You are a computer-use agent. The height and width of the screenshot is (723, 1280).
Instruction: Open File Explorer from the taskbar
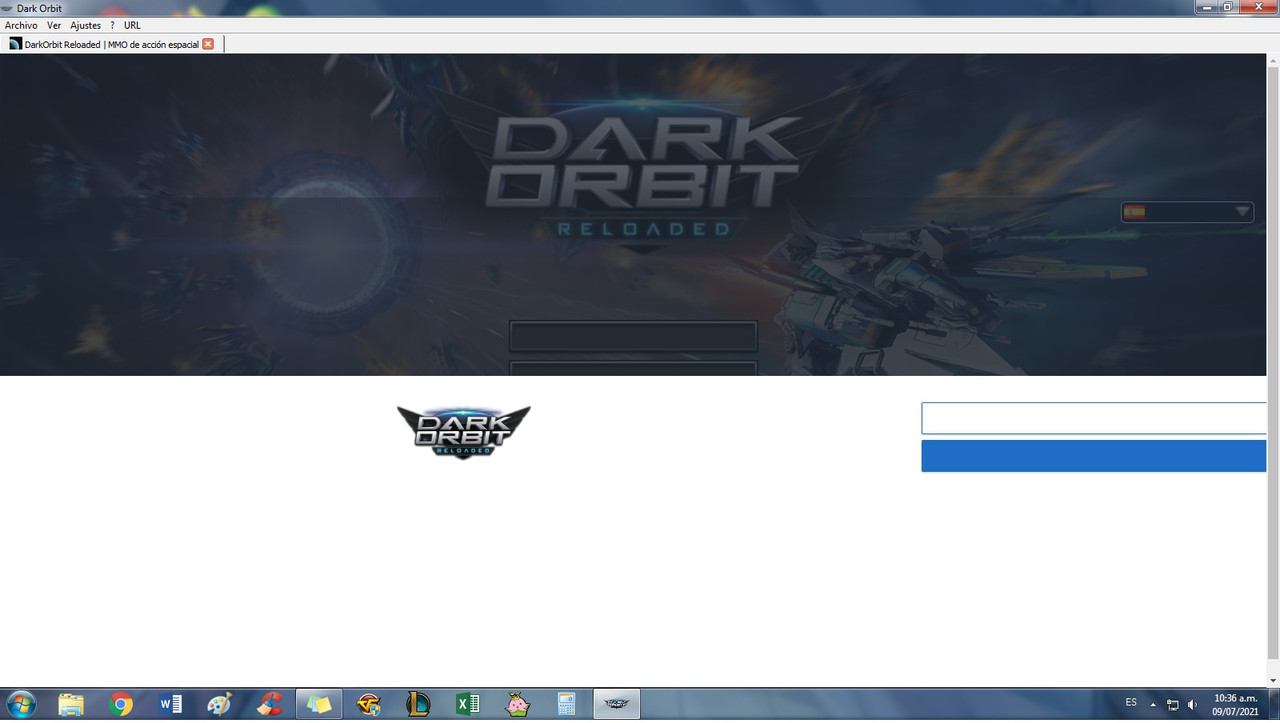(71, 704)
